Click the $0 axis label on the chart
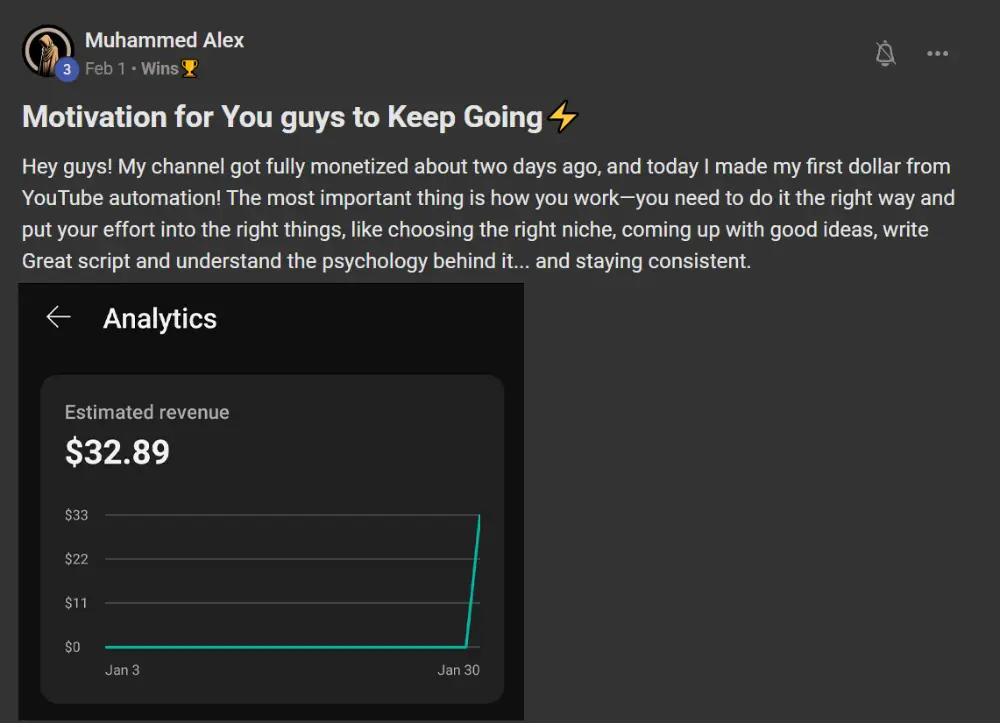This screenshot has height=723, width=1000. [73, 647]
